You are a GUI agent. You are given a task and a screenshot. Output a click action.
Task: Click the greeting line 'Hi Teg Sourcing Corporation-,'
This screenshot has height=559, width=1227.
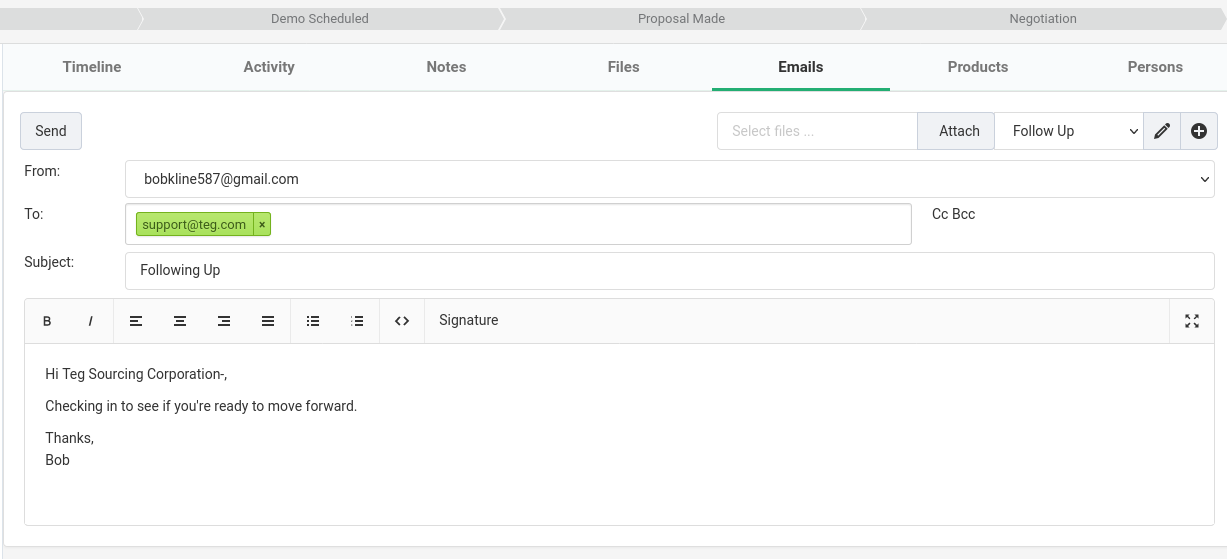click(x=136, y=374)
